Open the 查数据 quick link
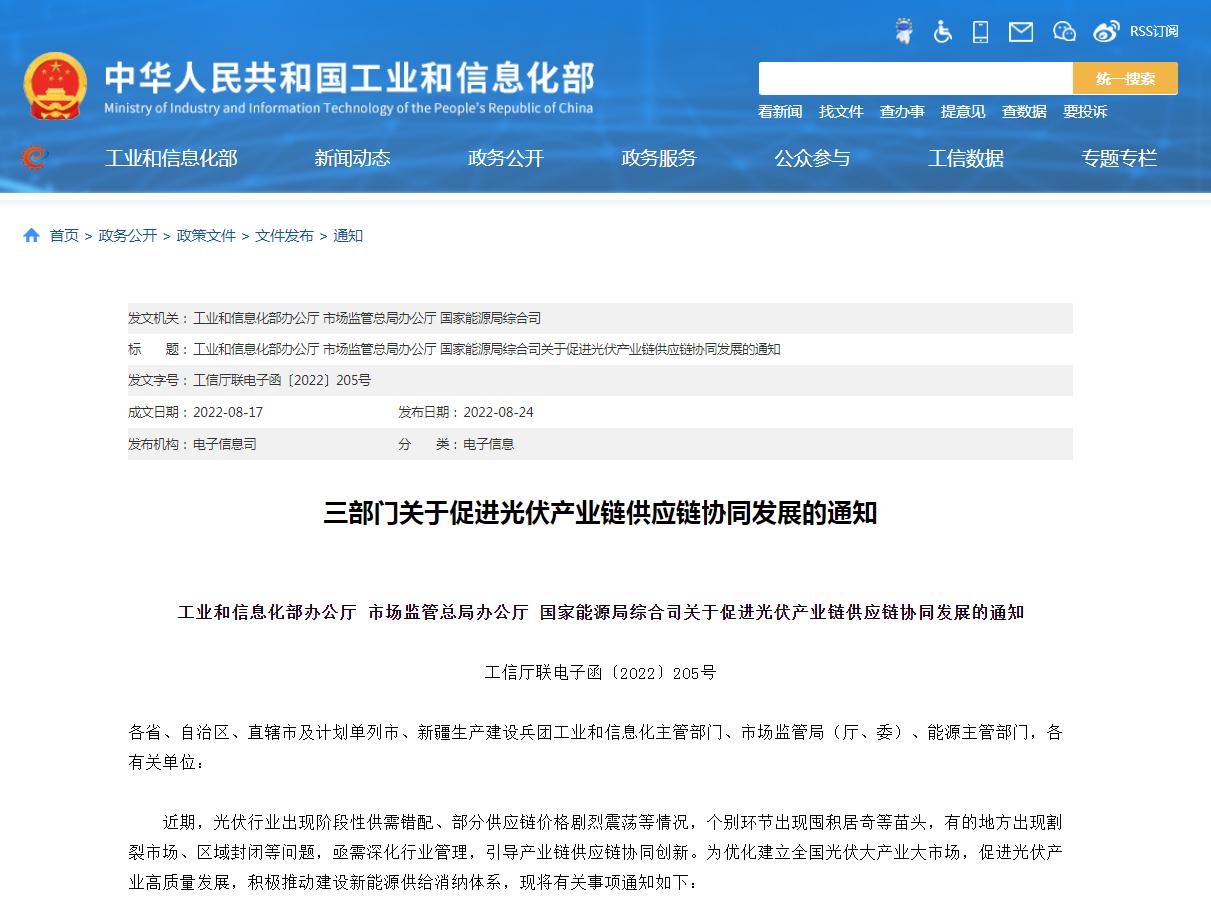The image size is (1211, 906). 1024,112
